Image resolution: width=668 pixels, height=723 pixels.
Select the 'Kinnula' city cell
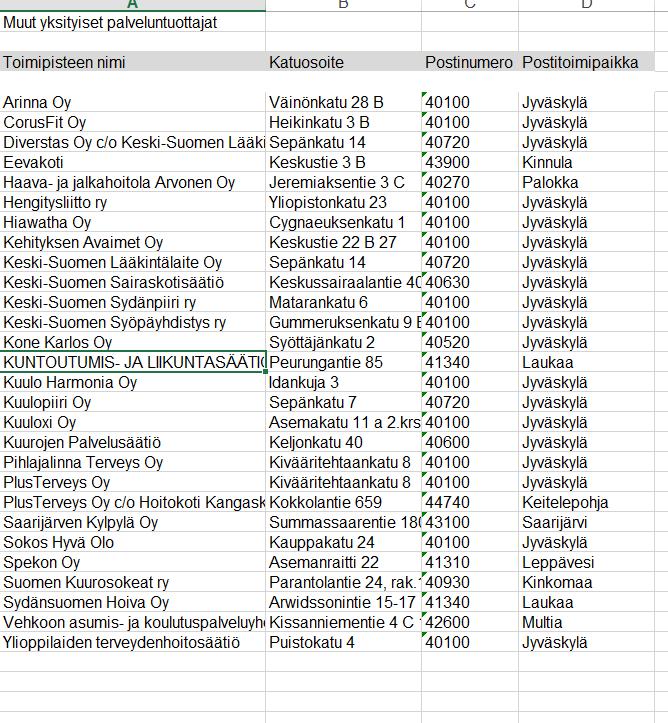(586, 162)
